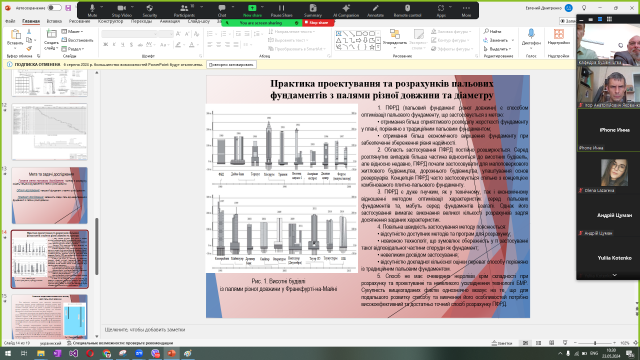Image resolution: width=640 pixels, height=360 pixels.
Task: Open Transitions (Переходы) ribbon tab
Action: [141, 21]
